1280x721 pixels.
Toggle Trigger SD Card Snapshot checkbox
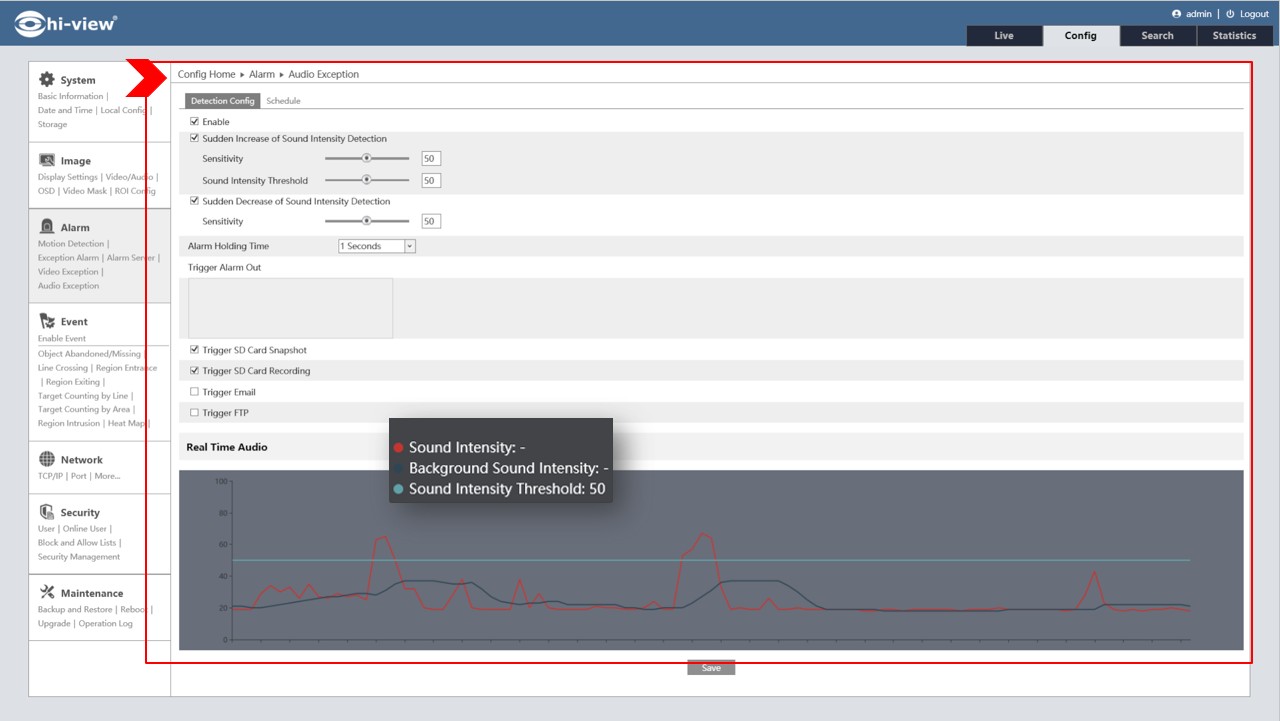tap(194, 350)
